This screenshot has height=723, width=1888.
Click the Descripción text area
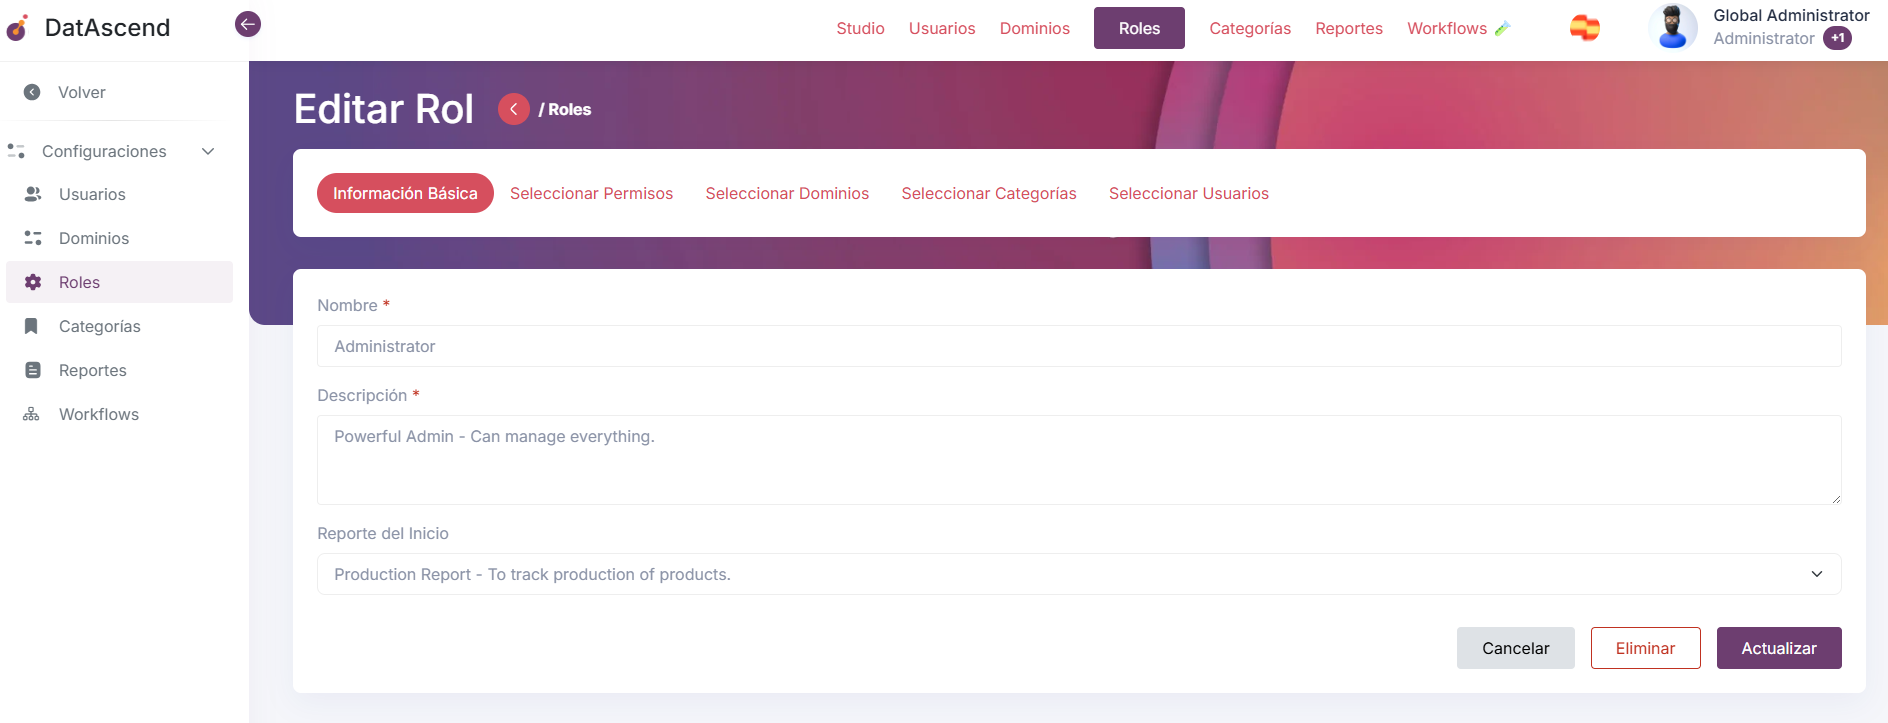click(1078, 460)
